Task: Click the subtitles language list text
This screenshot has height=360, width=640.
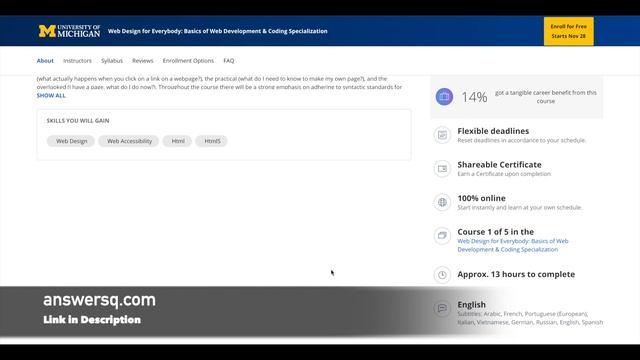Action: (530, 318)
